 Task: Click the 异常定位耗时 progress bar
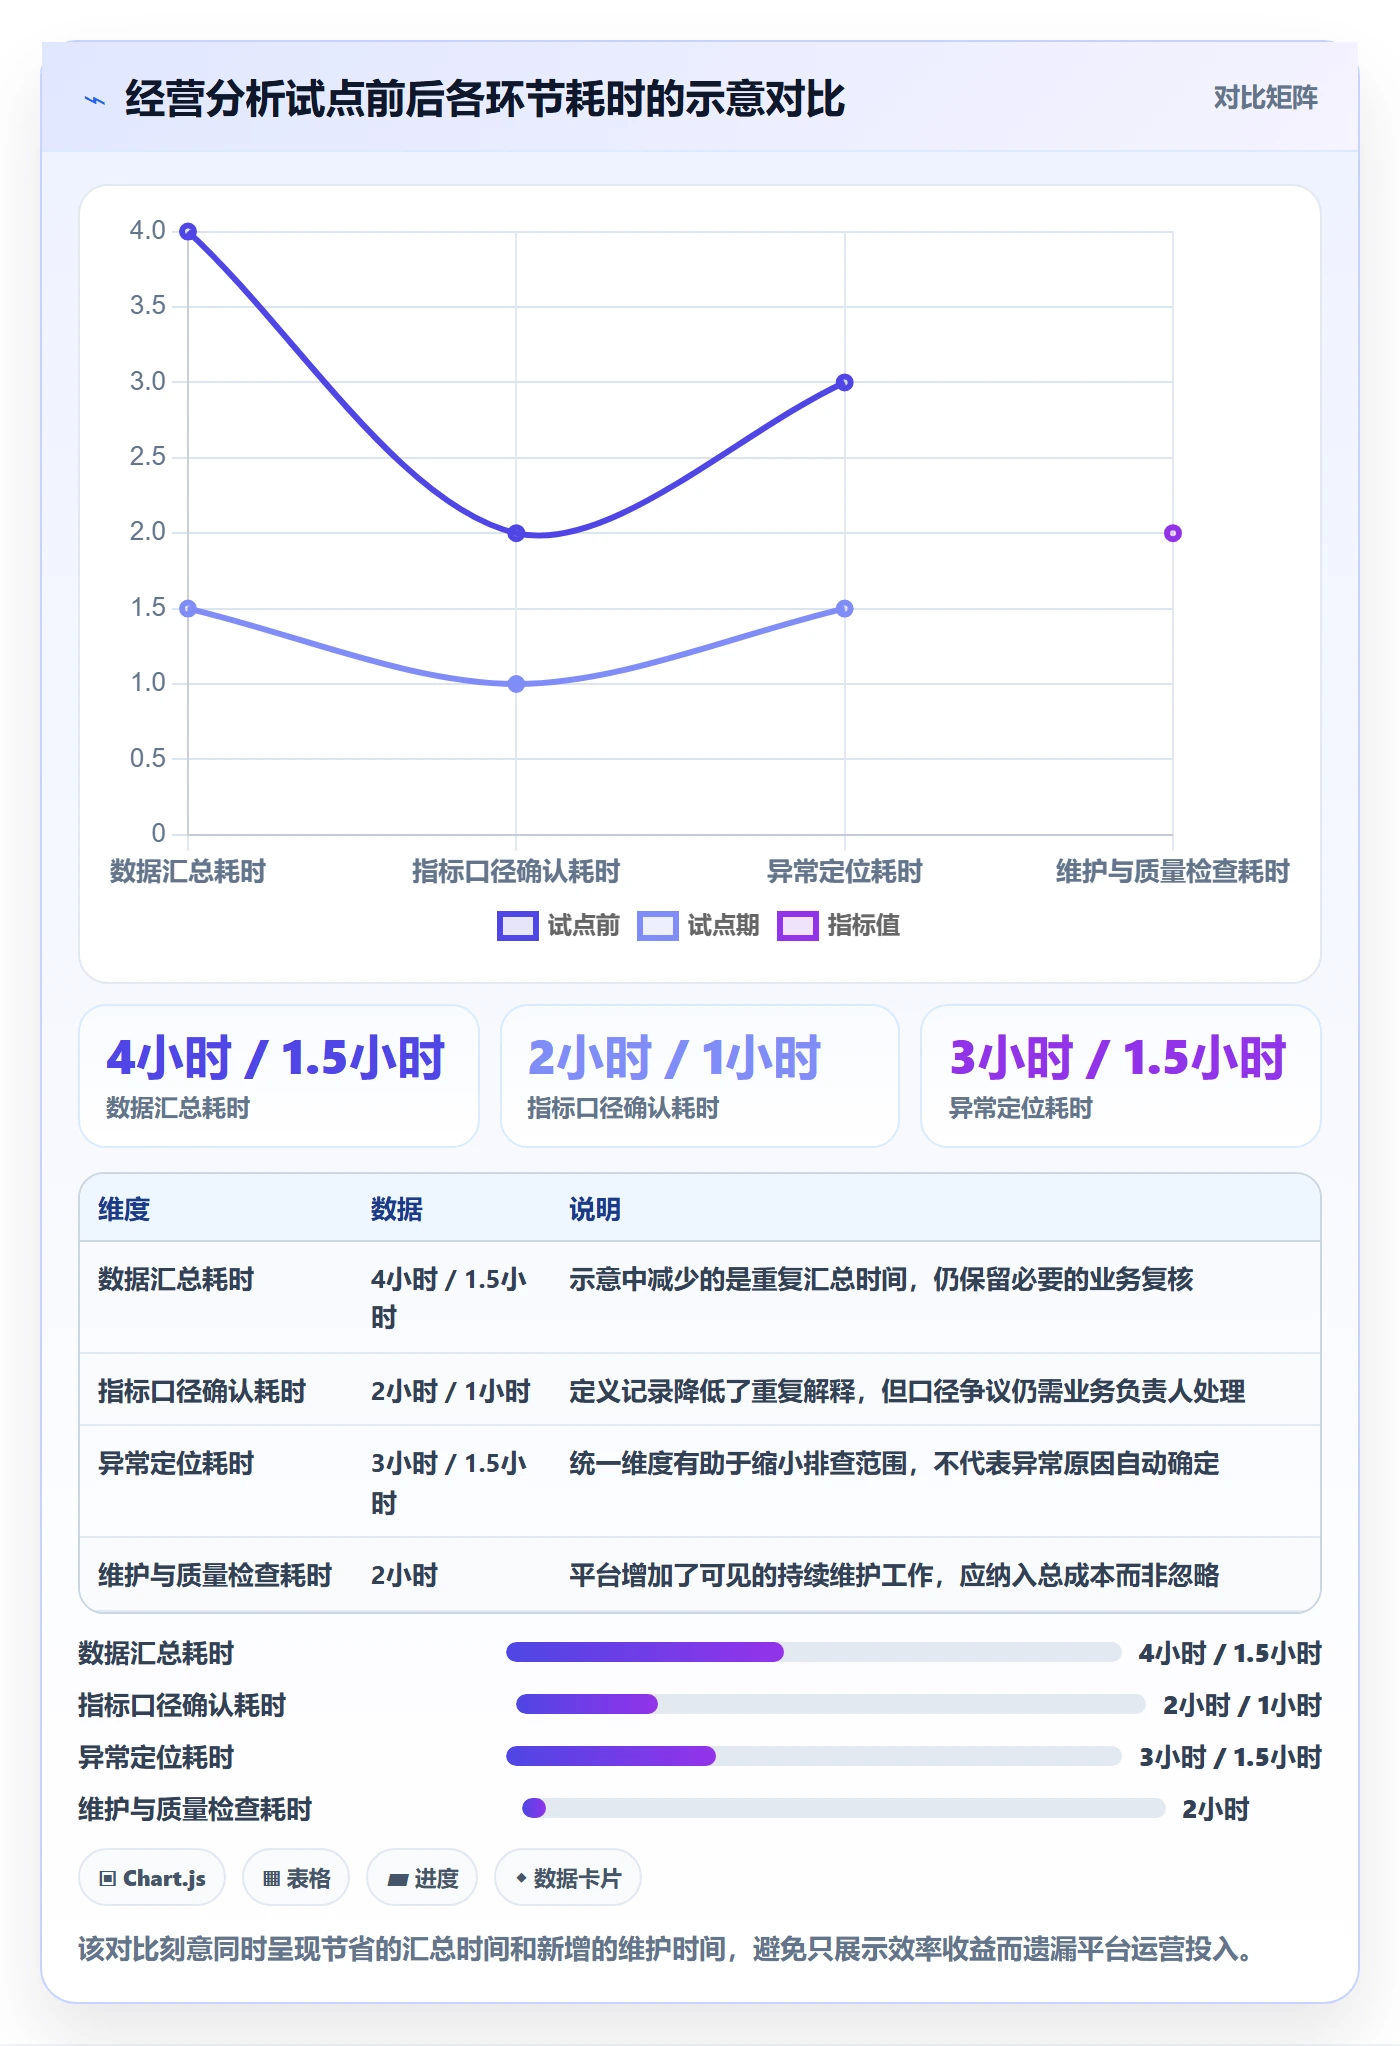[813, 1756]
